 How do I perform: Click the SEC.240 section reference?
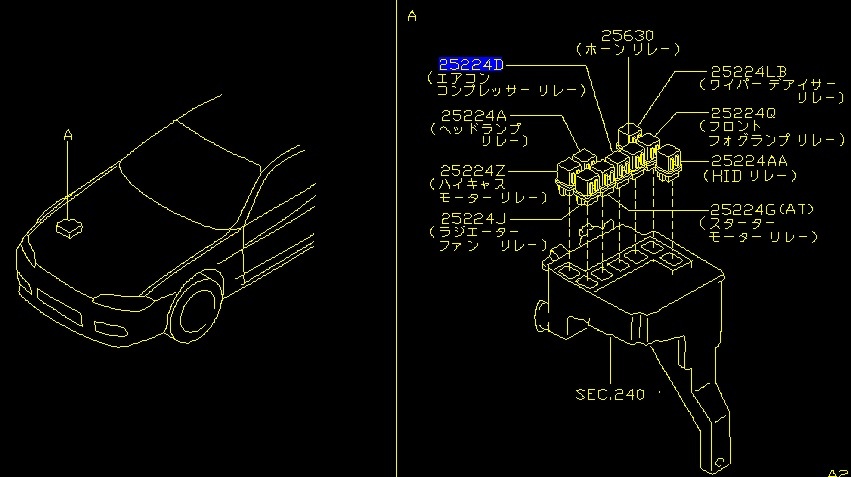coord(610,394)
